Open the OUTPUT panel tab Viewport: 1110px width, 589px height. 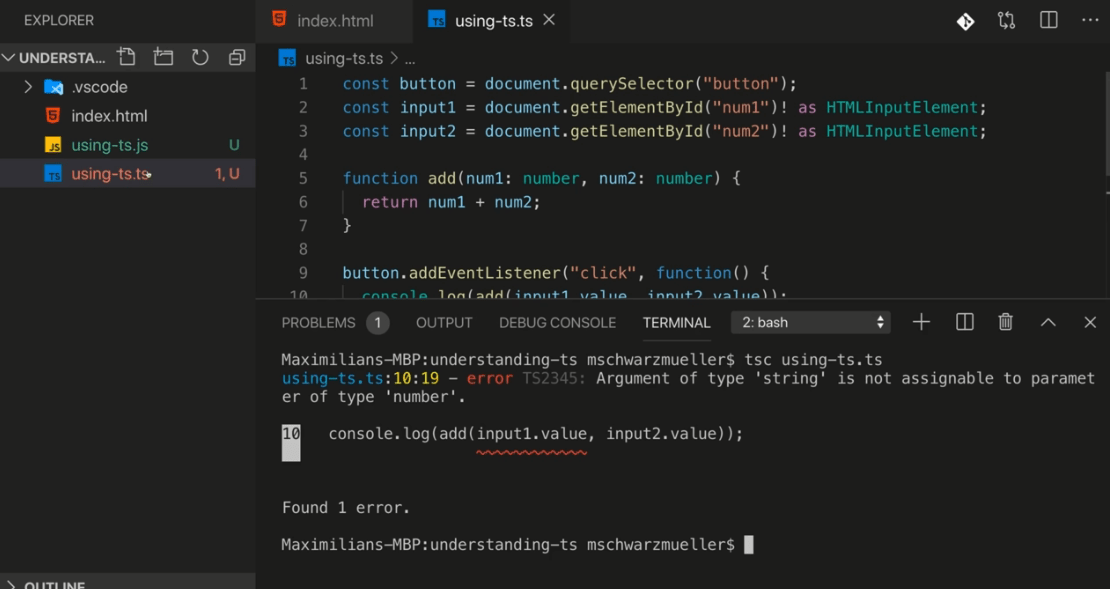pyautogui.click(x=444, y=323)
